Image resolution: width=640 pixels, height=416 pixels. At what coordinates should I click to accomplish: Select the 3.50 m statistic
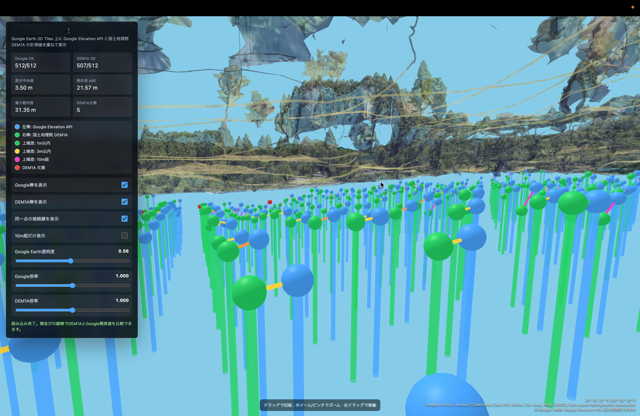[24, 88]
